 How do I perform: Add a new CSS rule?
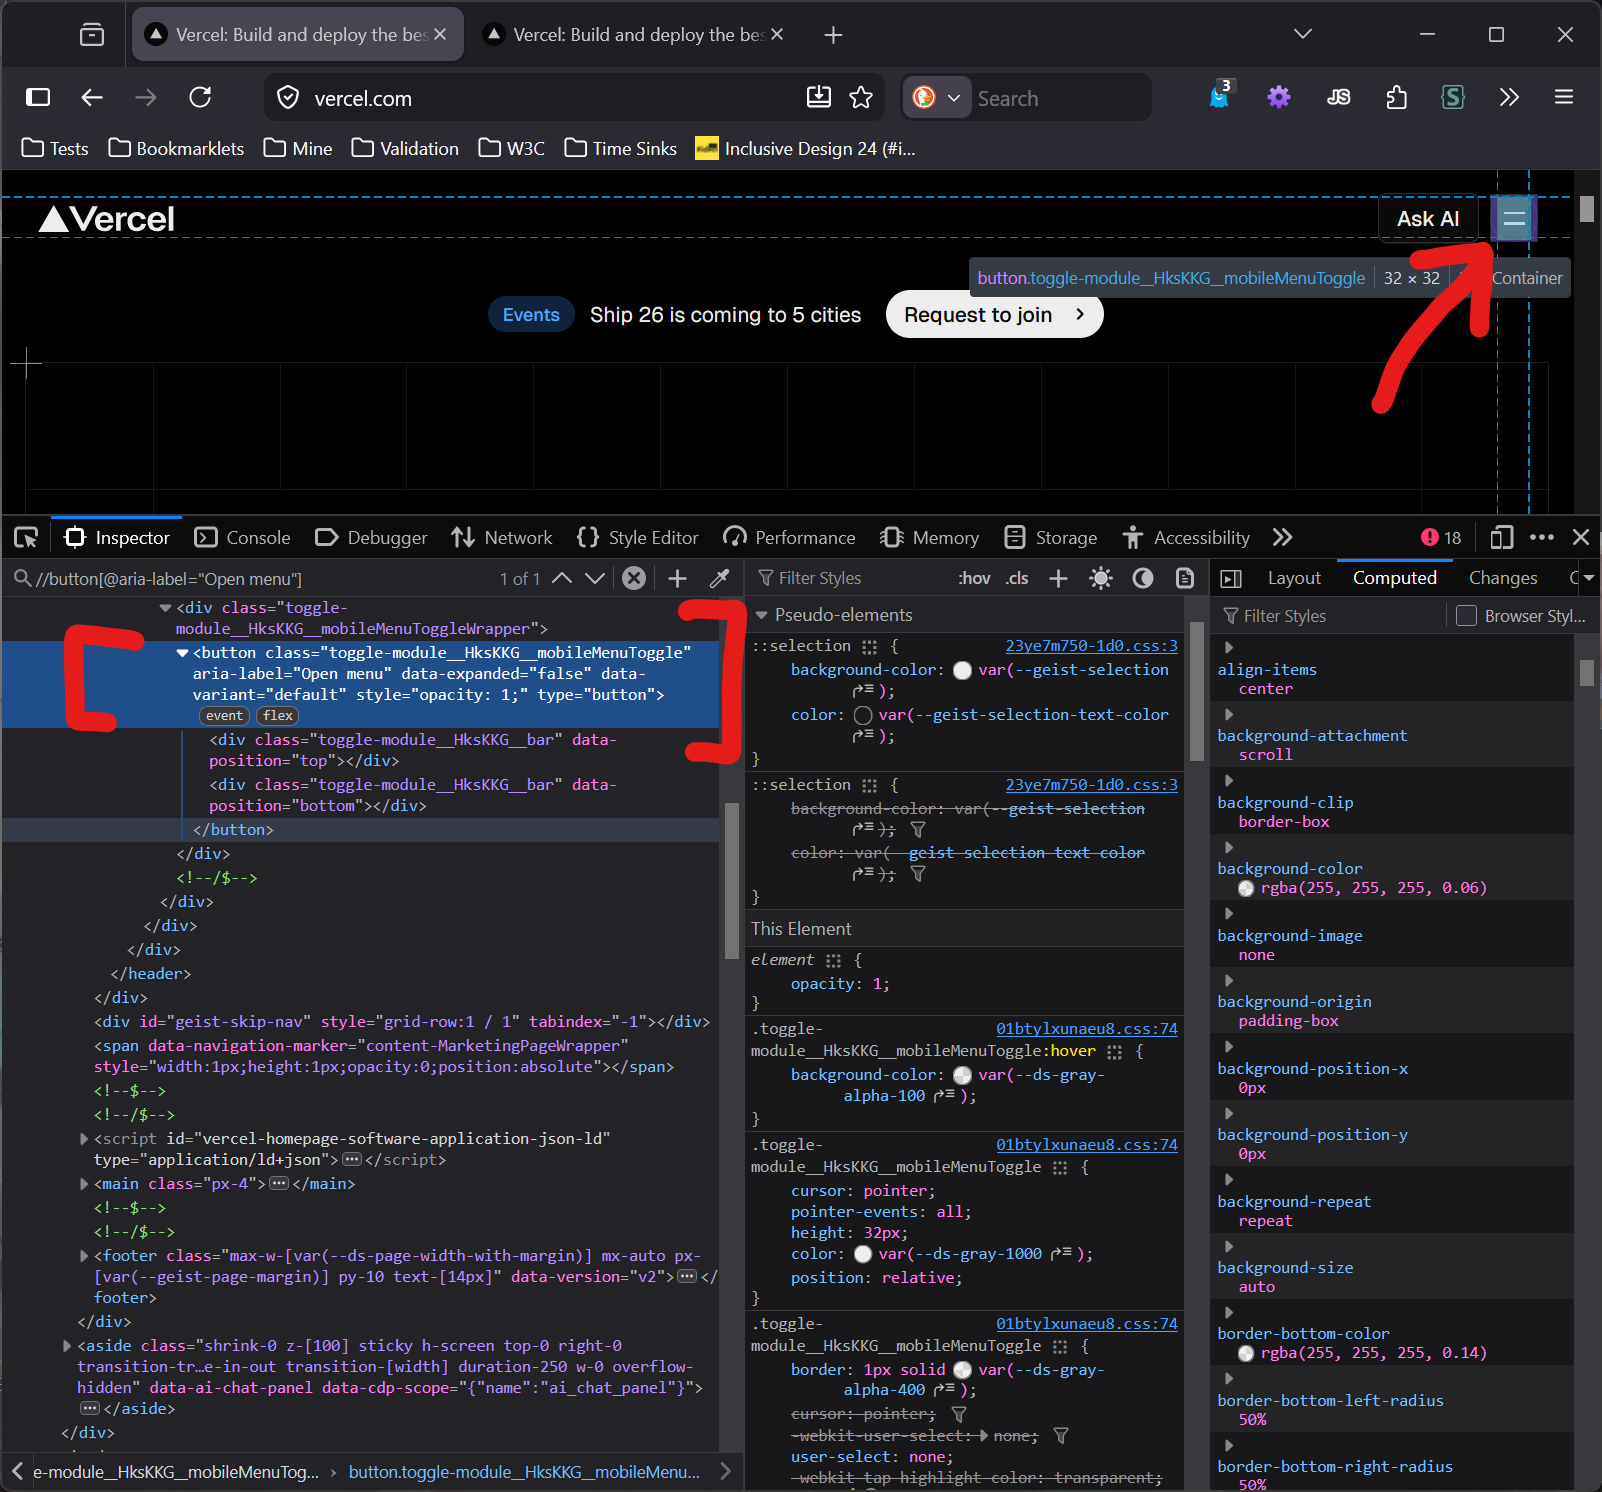pyautogui.click(x=1058, y=578)
